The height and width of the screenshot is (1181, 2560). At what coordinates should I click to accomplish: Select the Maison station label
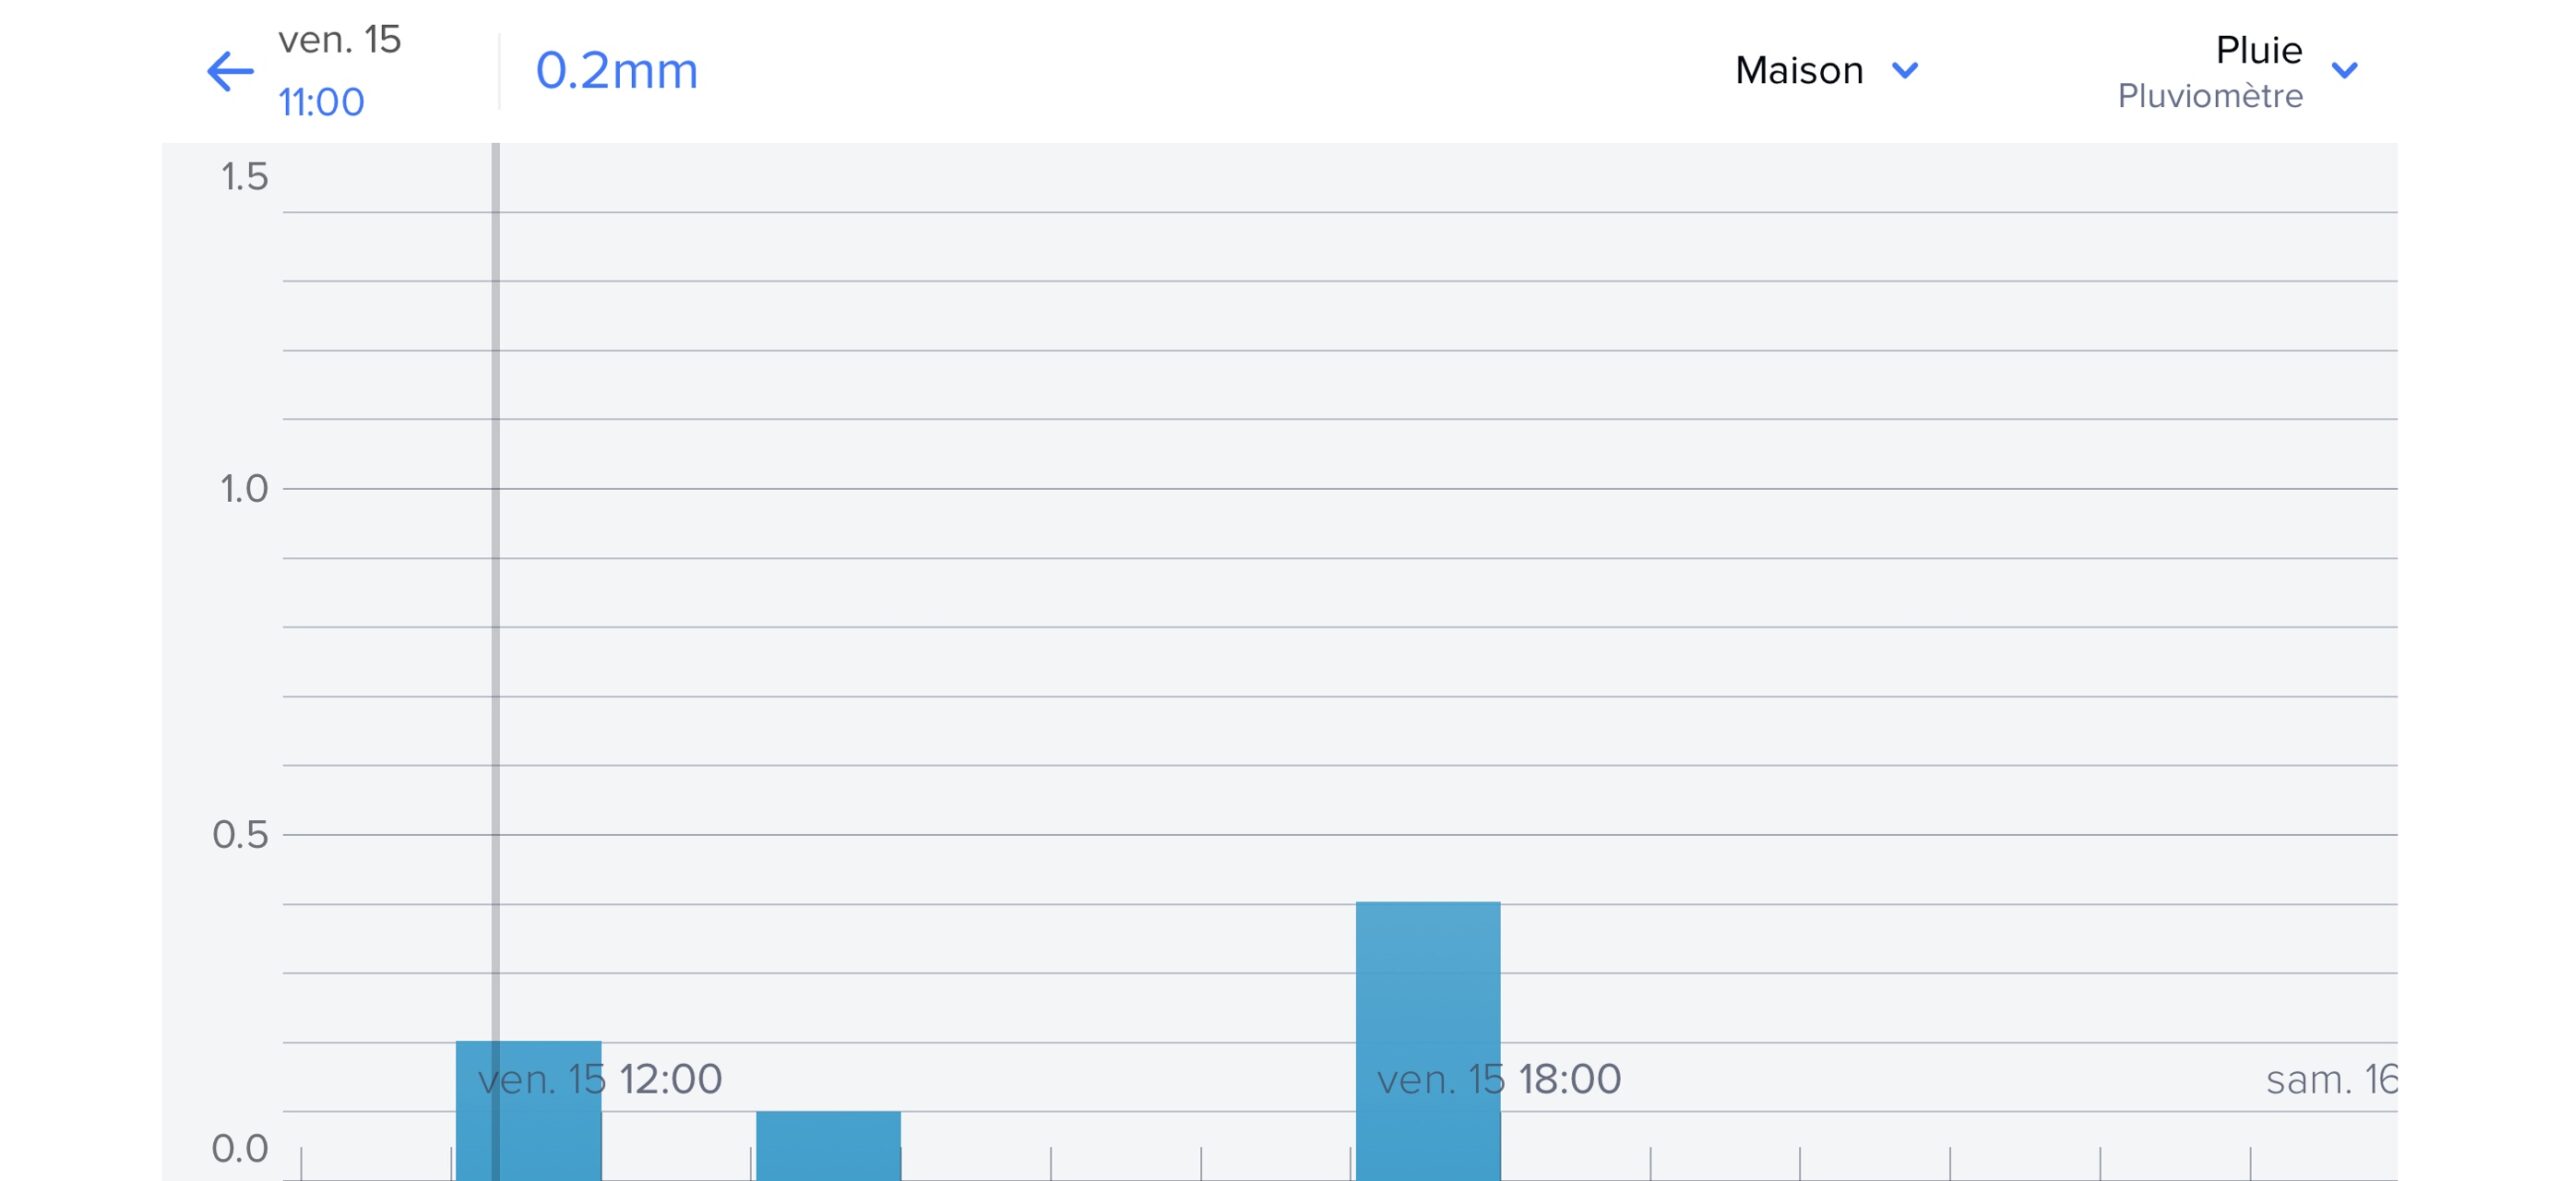(1798, 70)
